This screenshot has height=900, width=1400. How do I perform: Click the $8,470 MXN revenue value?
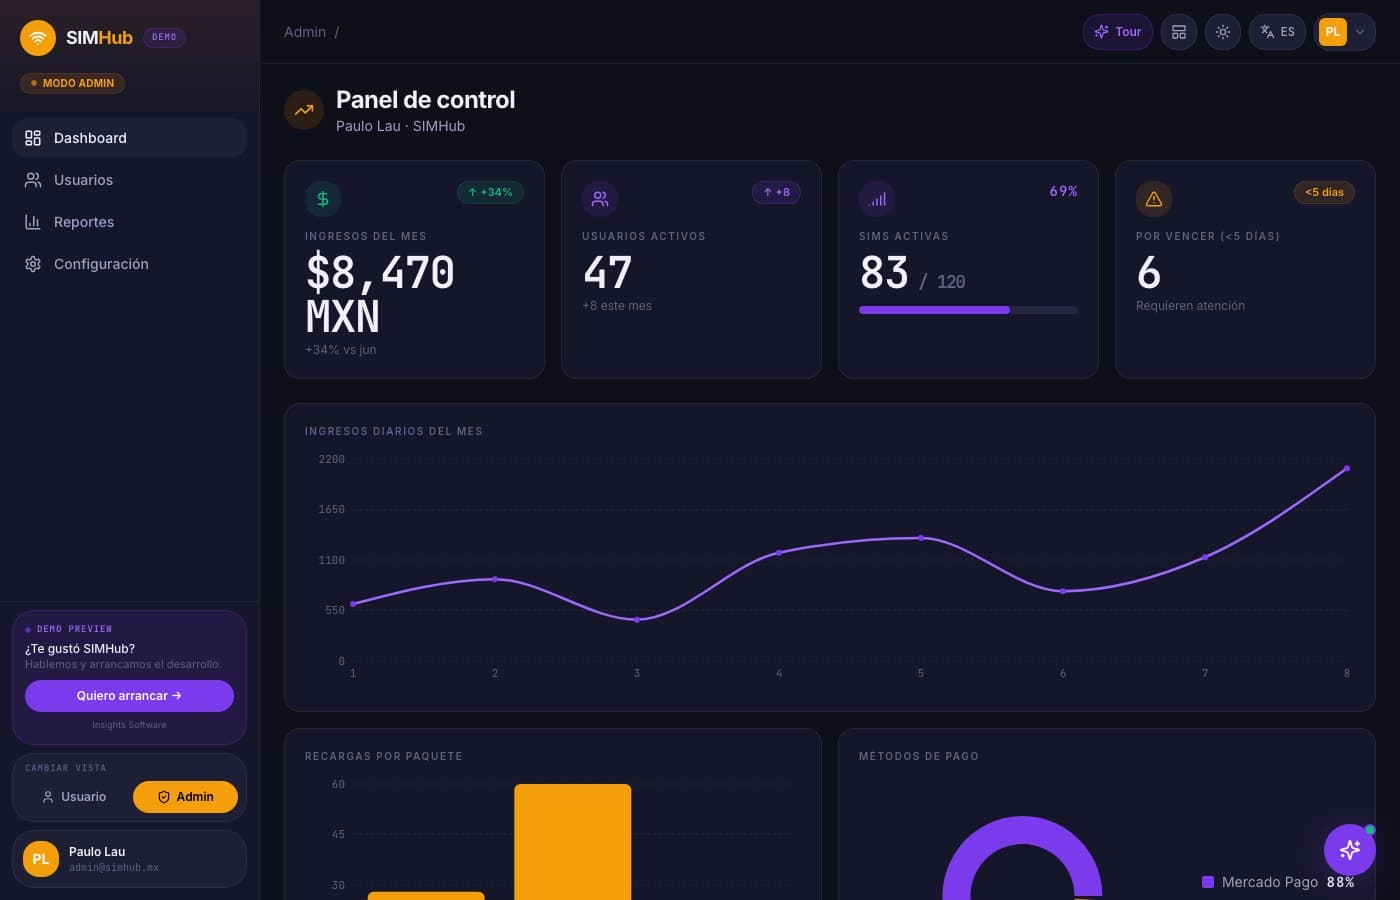pos(380,294)
